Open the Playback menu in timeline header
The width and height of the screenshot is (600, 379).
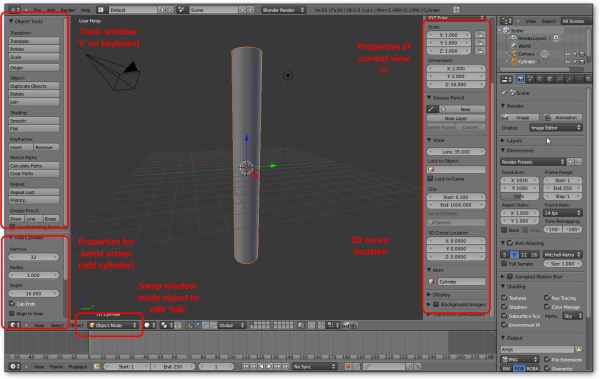tap(78, 367)
